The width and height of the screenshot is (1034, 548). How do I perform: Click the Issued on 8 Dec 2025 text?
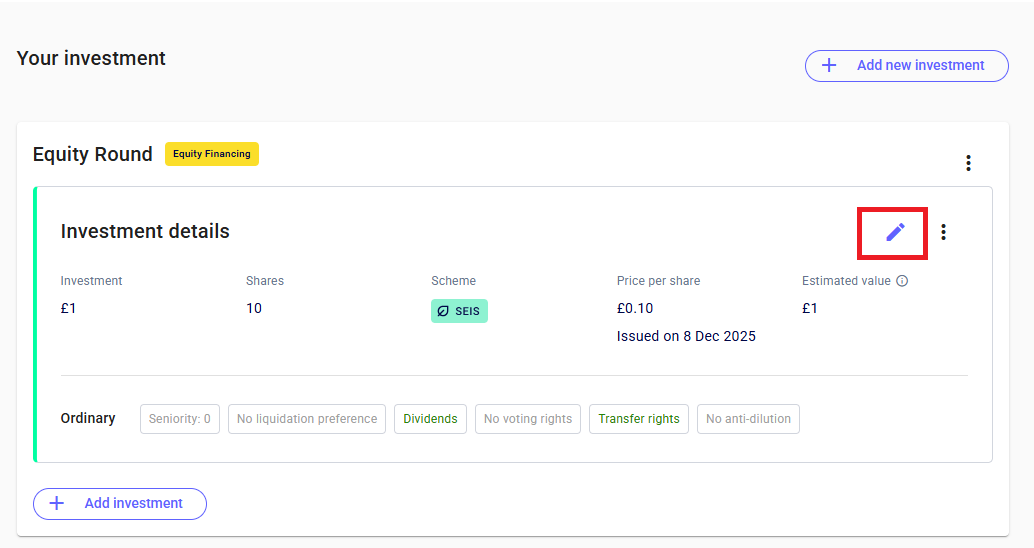click(x=686, y=336)
